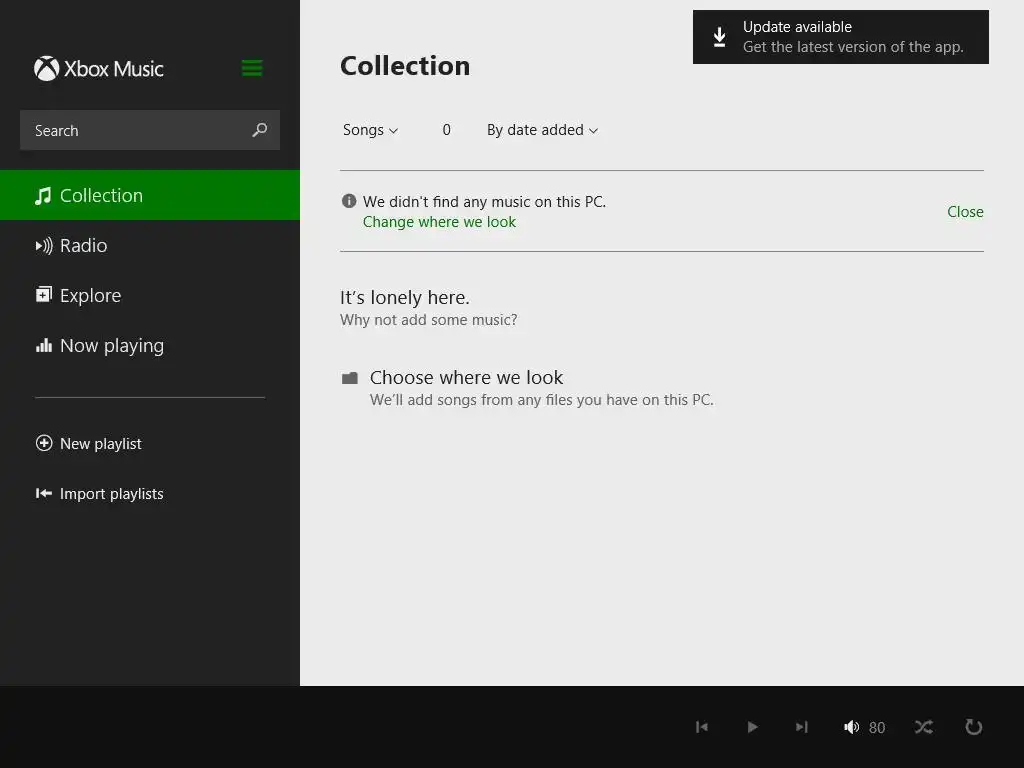Open the Now playing view
The height and width of the screenshot is (768, 1024).
150,345
